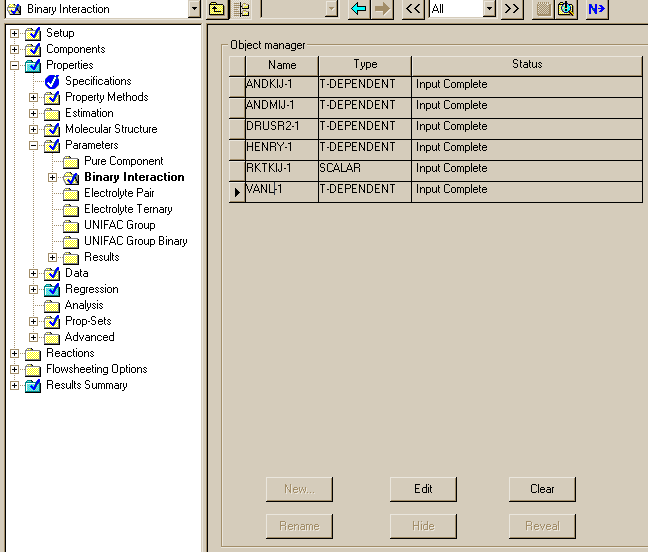Click the Next (N>) icon
648x552 pixels.
pos(597,9)
